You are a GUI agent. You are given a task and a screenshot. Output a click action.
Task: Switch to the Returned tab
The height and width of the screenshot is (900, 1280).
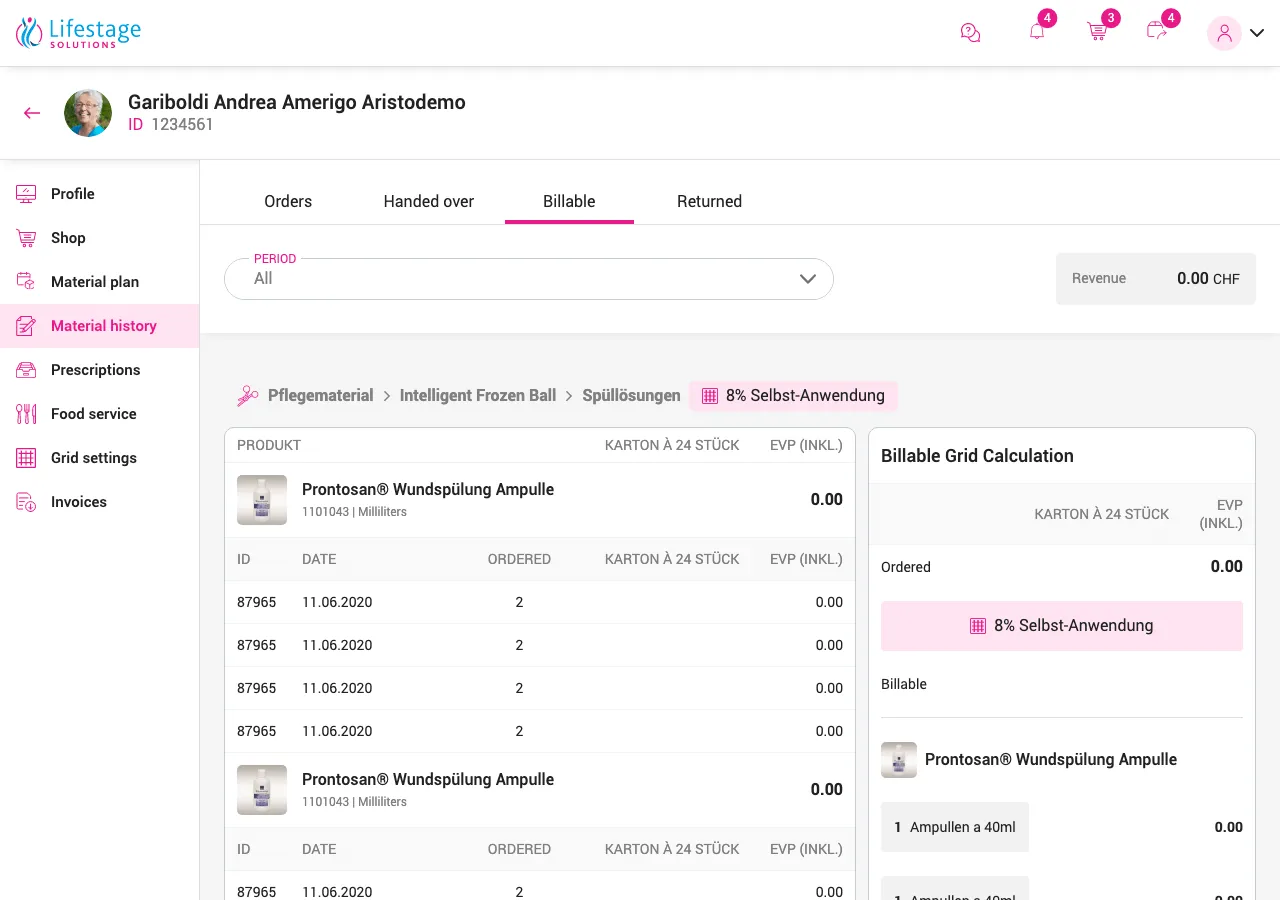pos(709,201)
